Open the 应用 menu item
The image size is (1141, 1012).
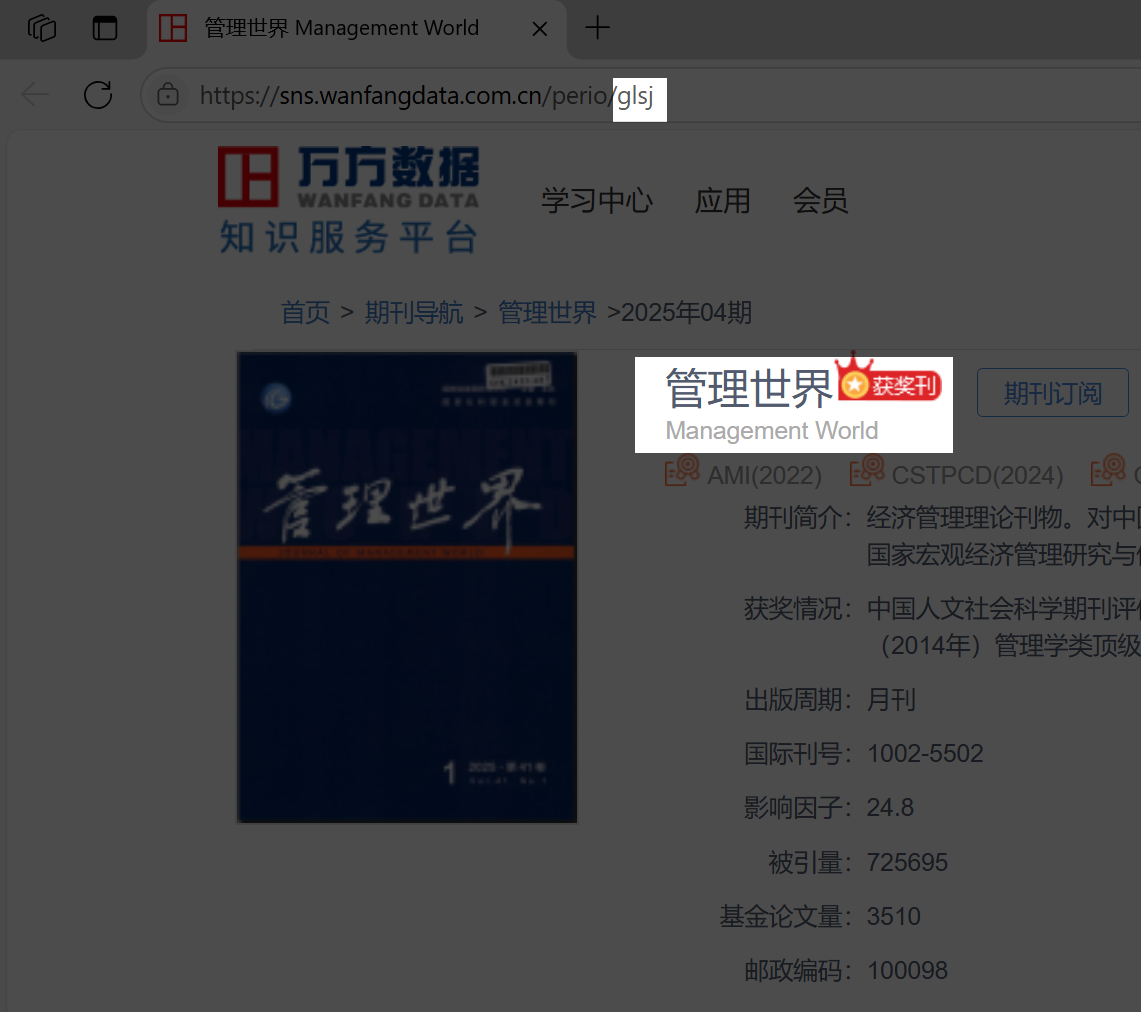[722, 200]
